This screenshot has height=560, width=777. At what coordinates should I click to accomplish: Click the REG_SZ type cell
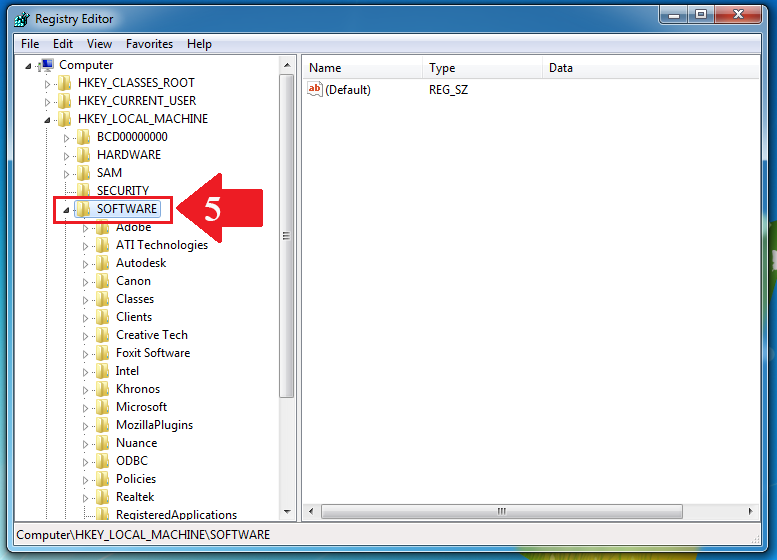pyautogui.click(x=448, y=90)
